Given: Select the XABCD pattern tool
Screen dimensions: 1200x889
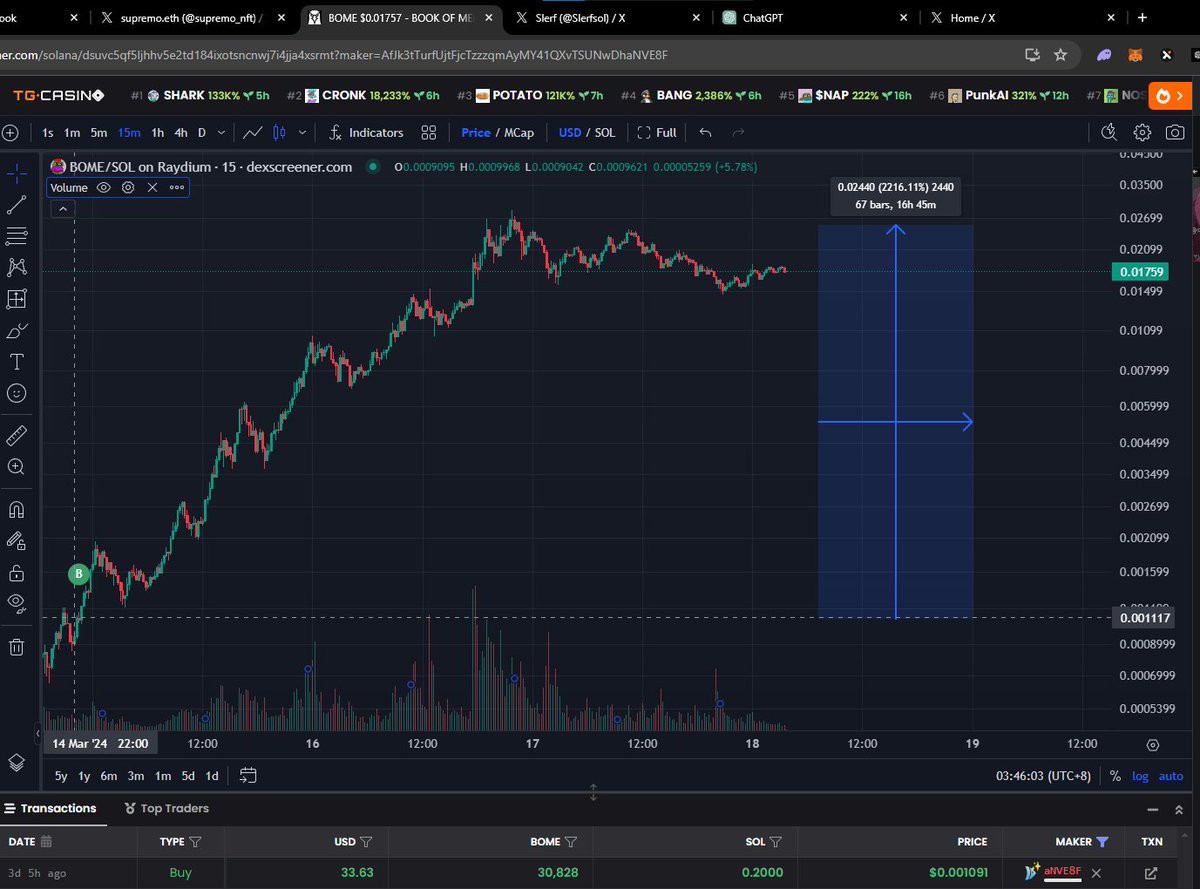Looking at the screenshot, I should click(16, 267).
